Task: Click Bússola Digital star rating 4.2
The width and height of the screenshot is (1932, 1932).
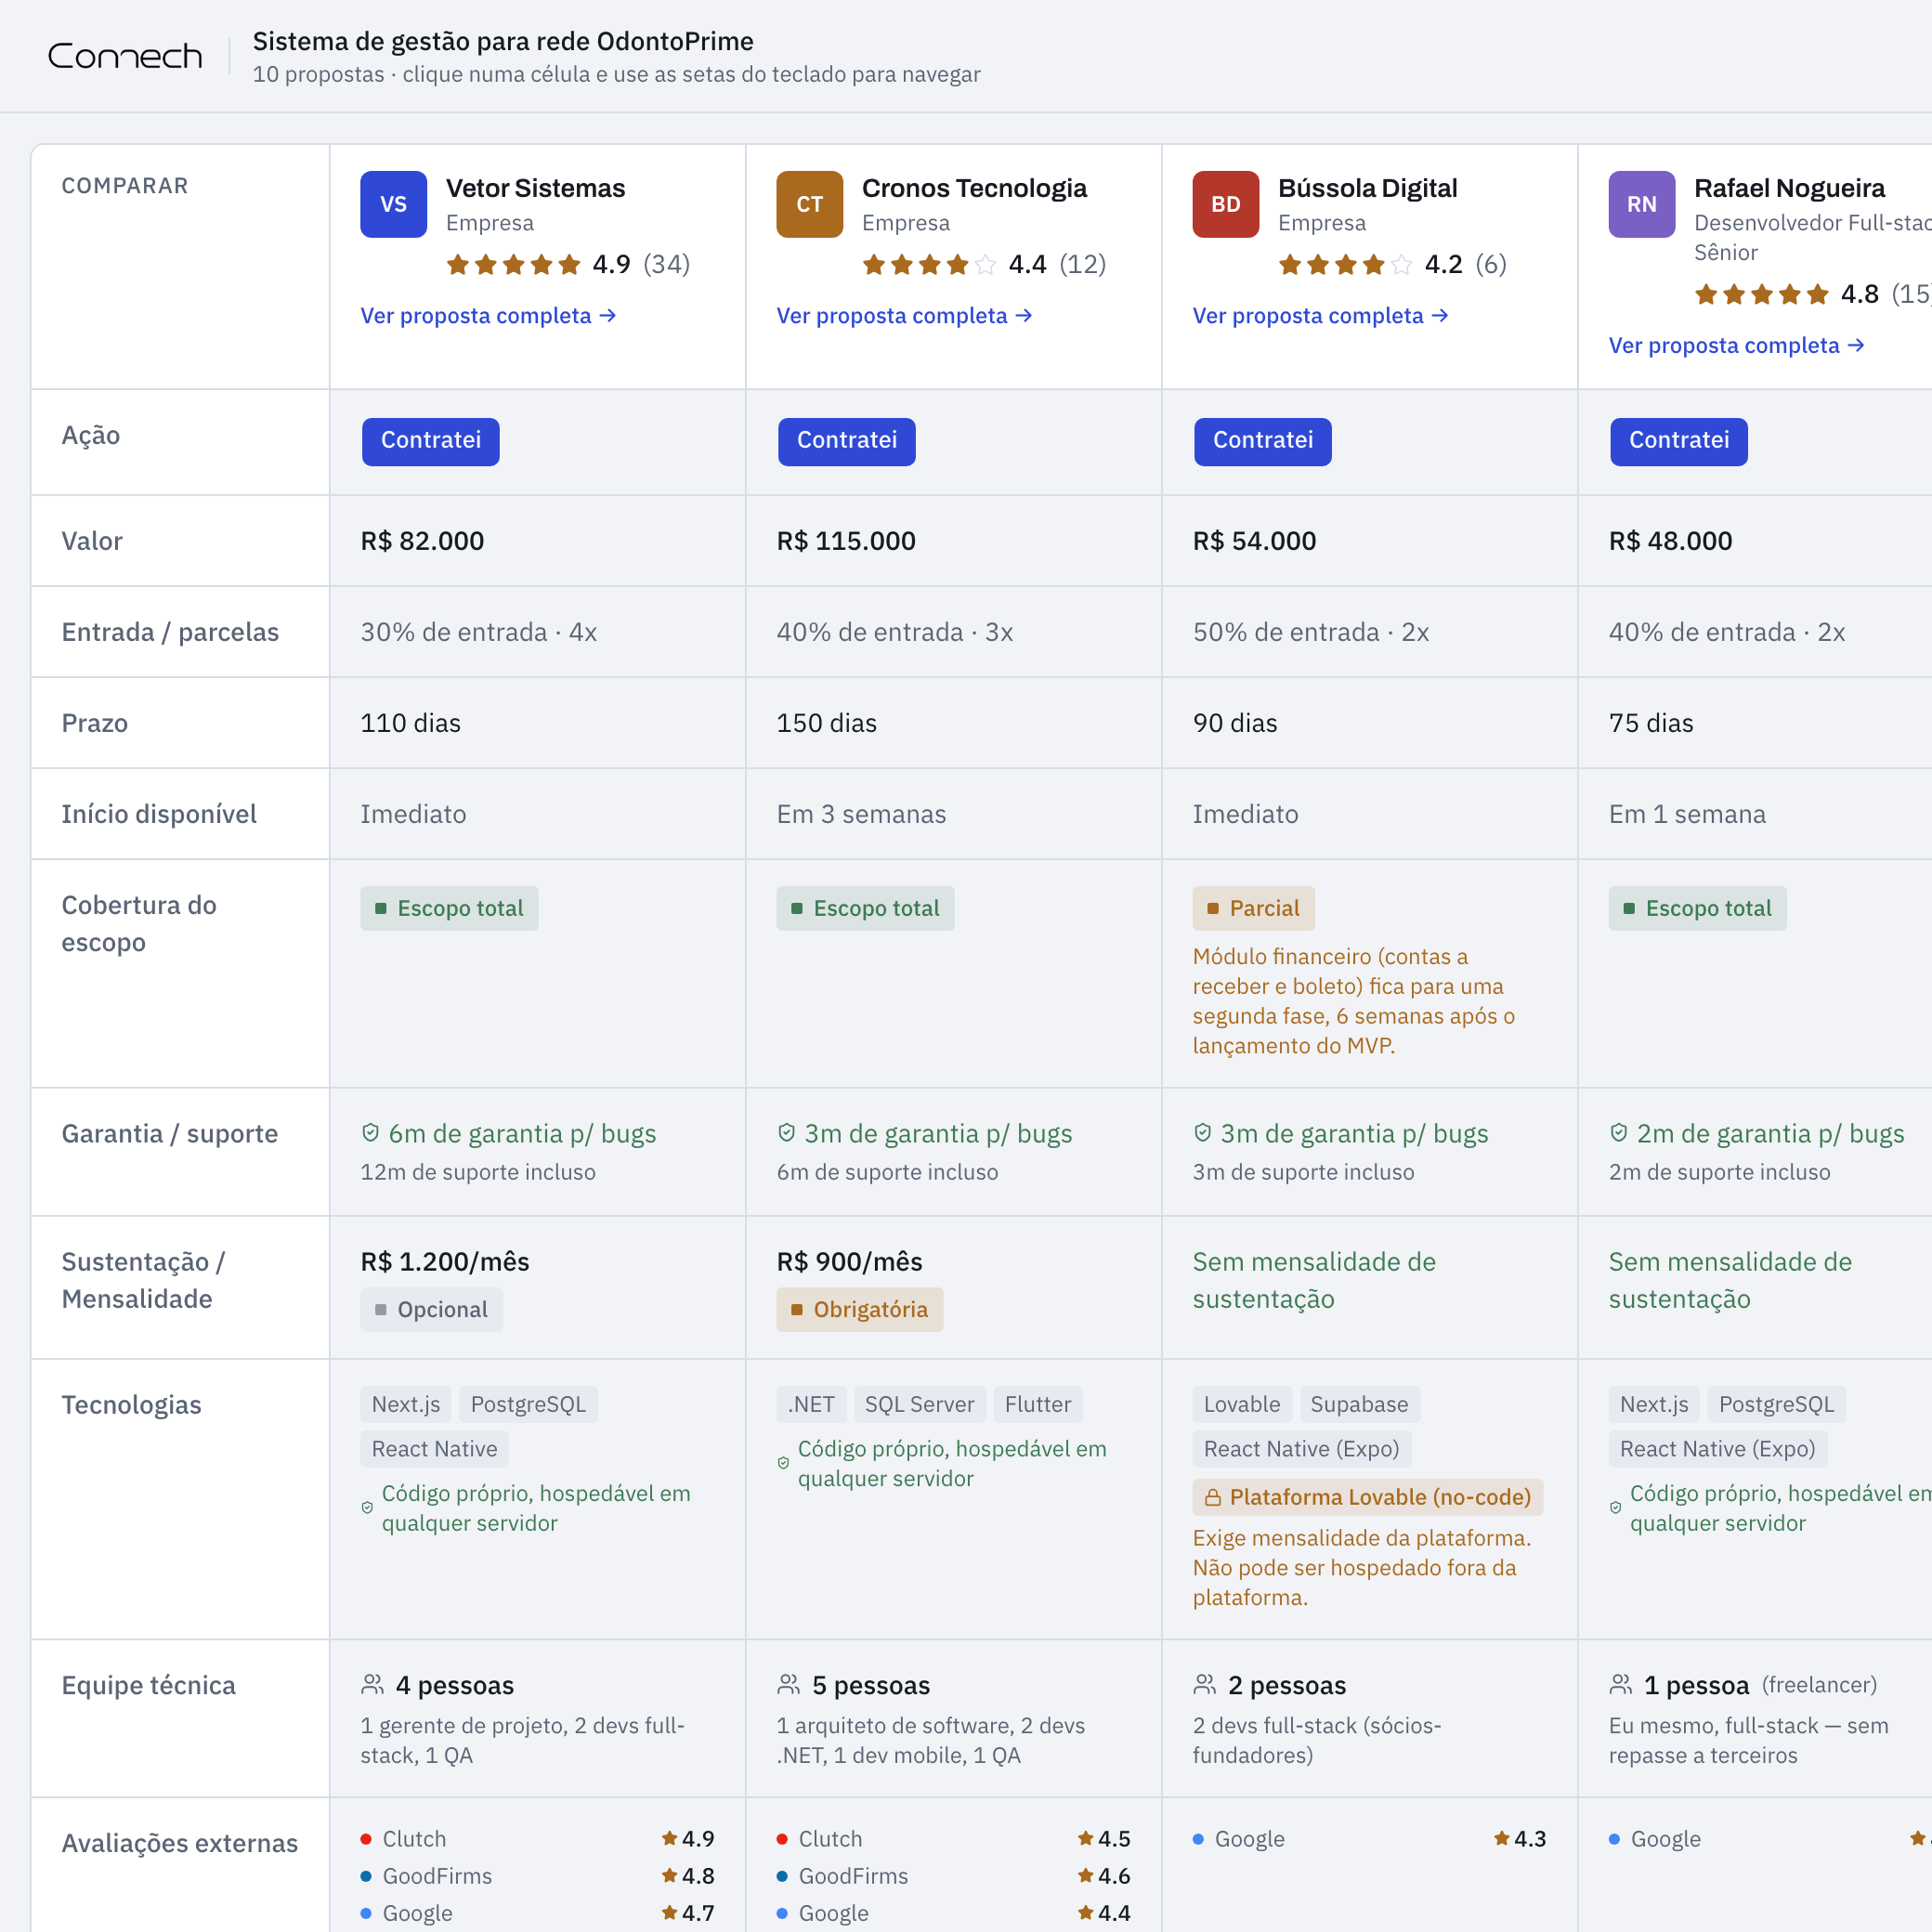Action: click(1392, 264)
